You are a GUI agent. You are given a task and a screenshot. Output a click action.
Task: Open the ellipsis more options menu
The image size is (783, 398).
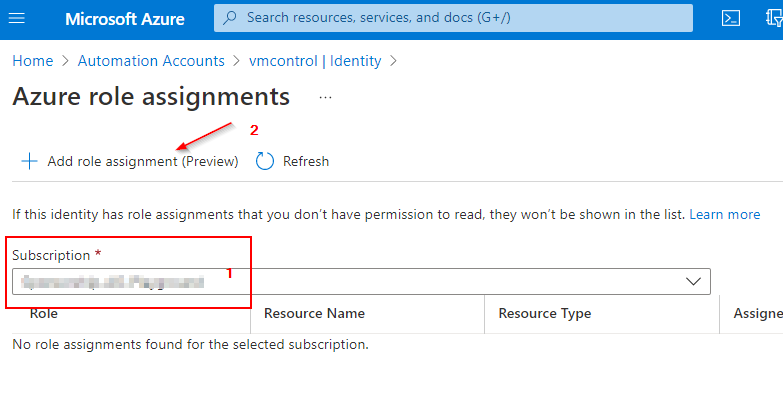click(325, 97)
